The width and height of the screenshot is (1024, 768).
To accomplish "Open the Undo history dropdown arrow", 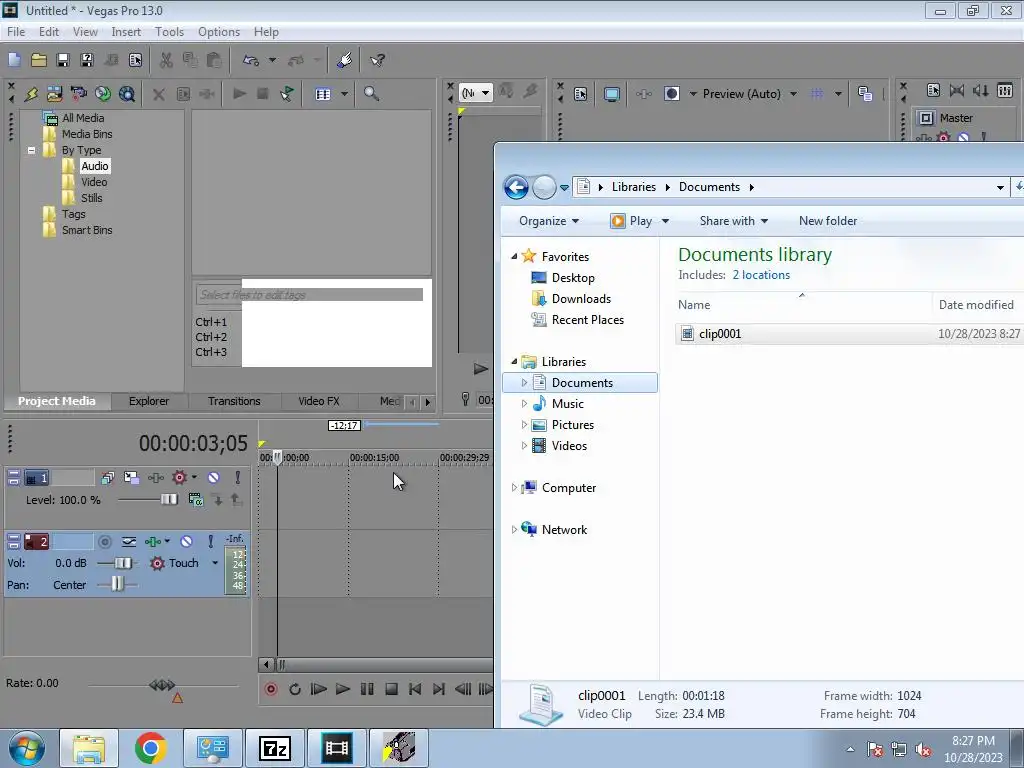I will [272, 60].
